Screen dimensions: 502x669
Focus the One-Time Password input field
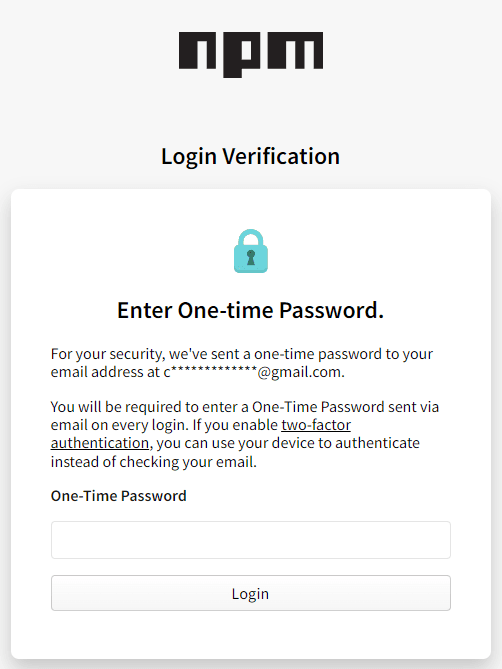pos(251,540)
